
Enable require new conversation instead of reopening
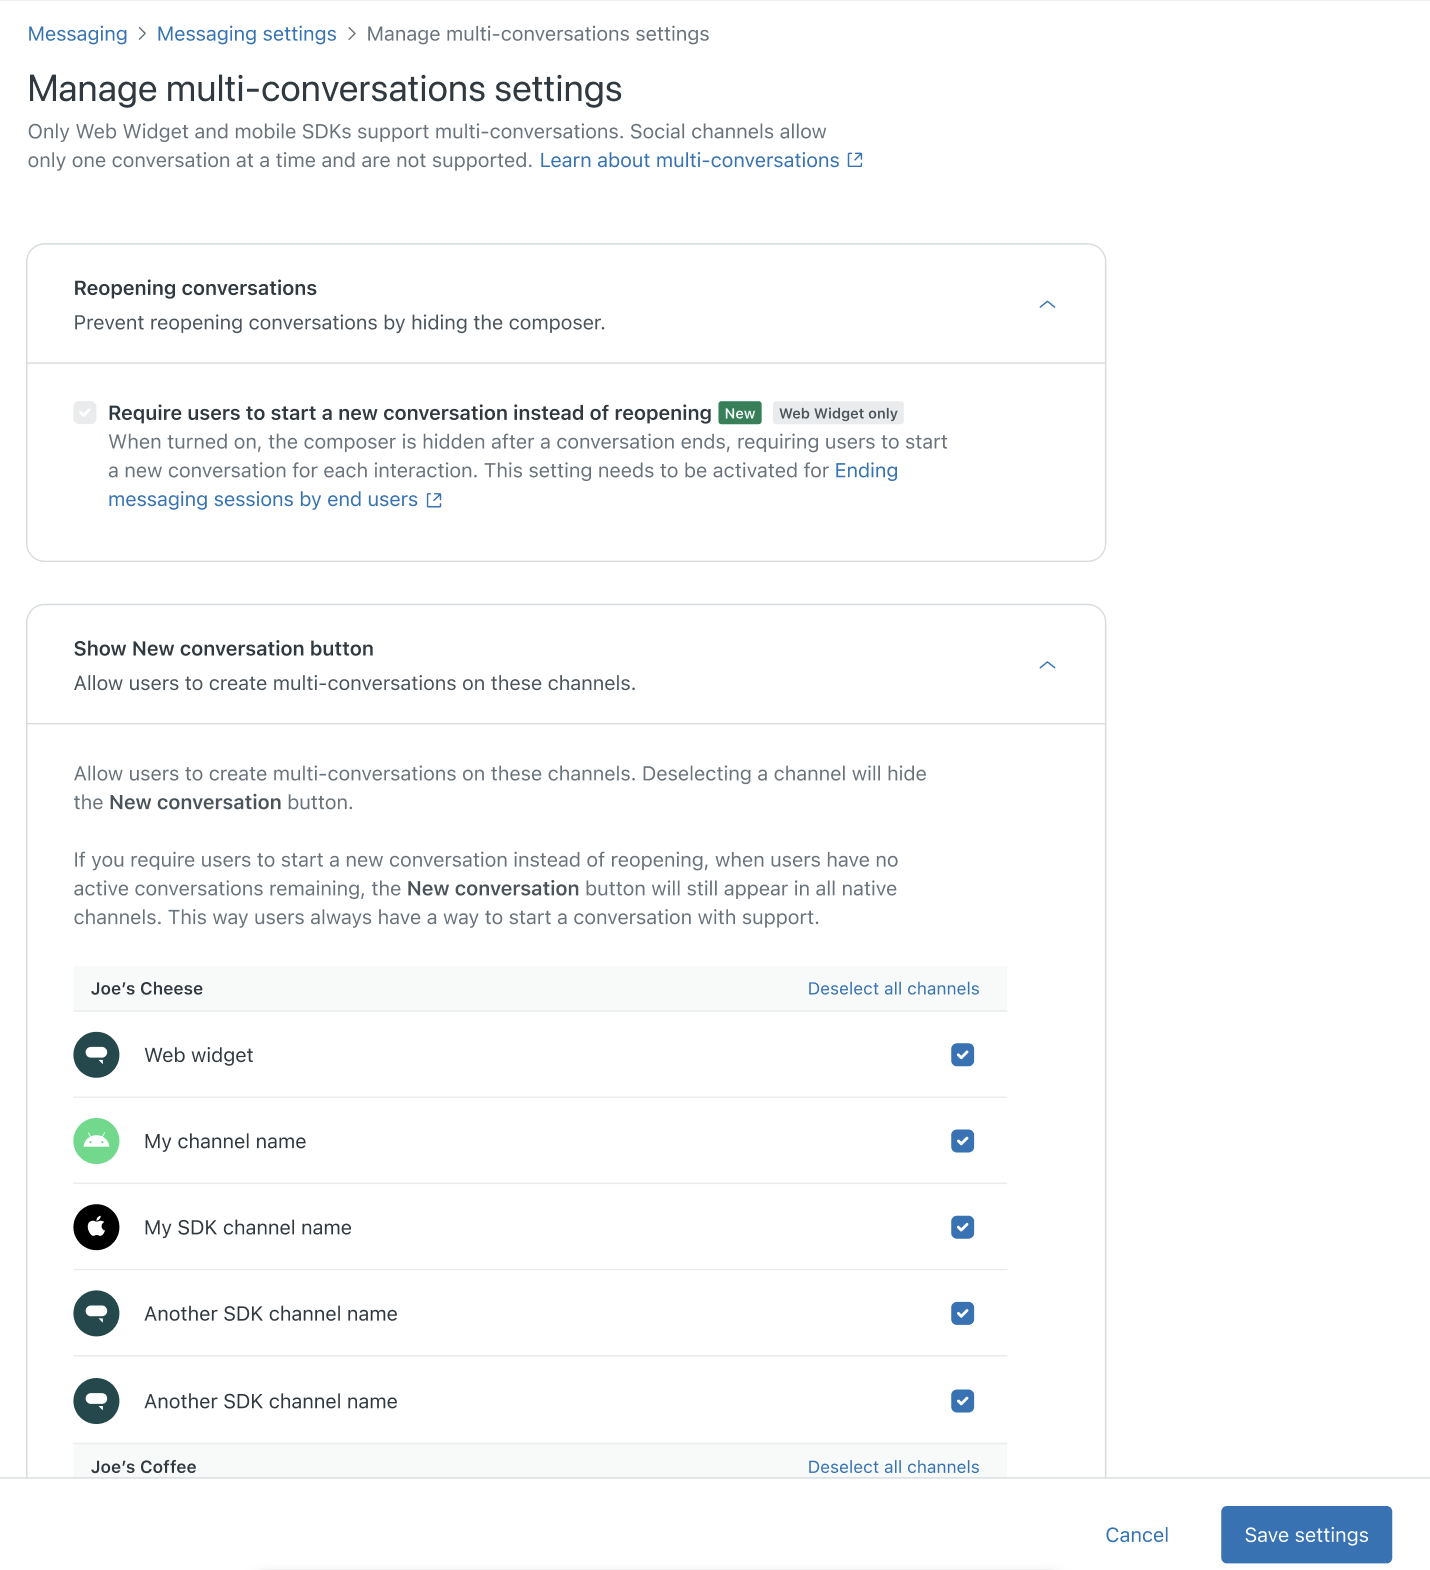click(x=85, y=413)
